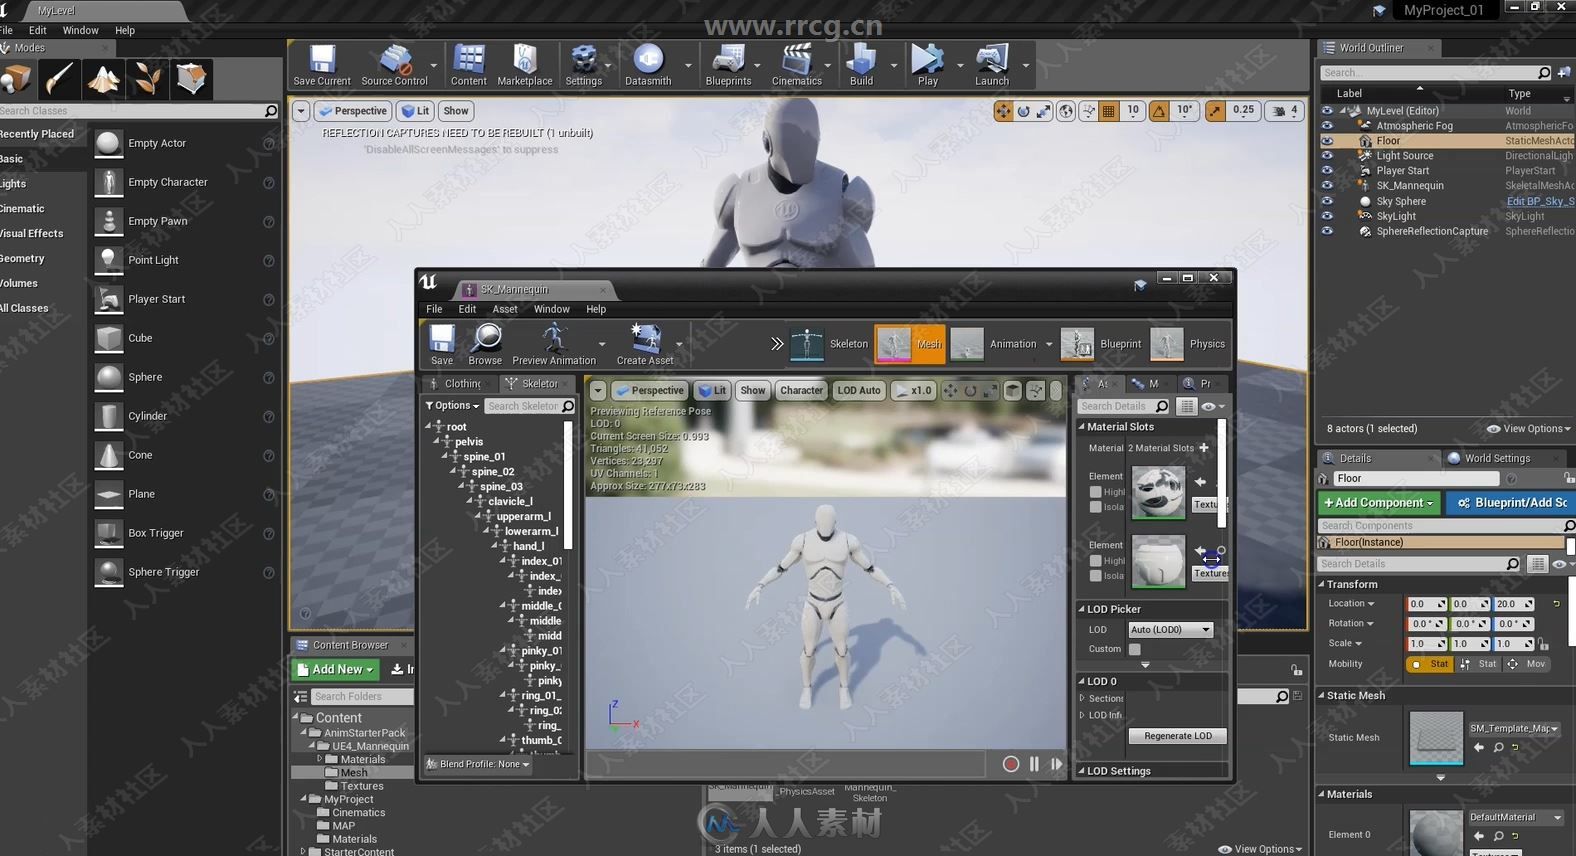
Task: Open the Marketplace icon
Action: 525,65
